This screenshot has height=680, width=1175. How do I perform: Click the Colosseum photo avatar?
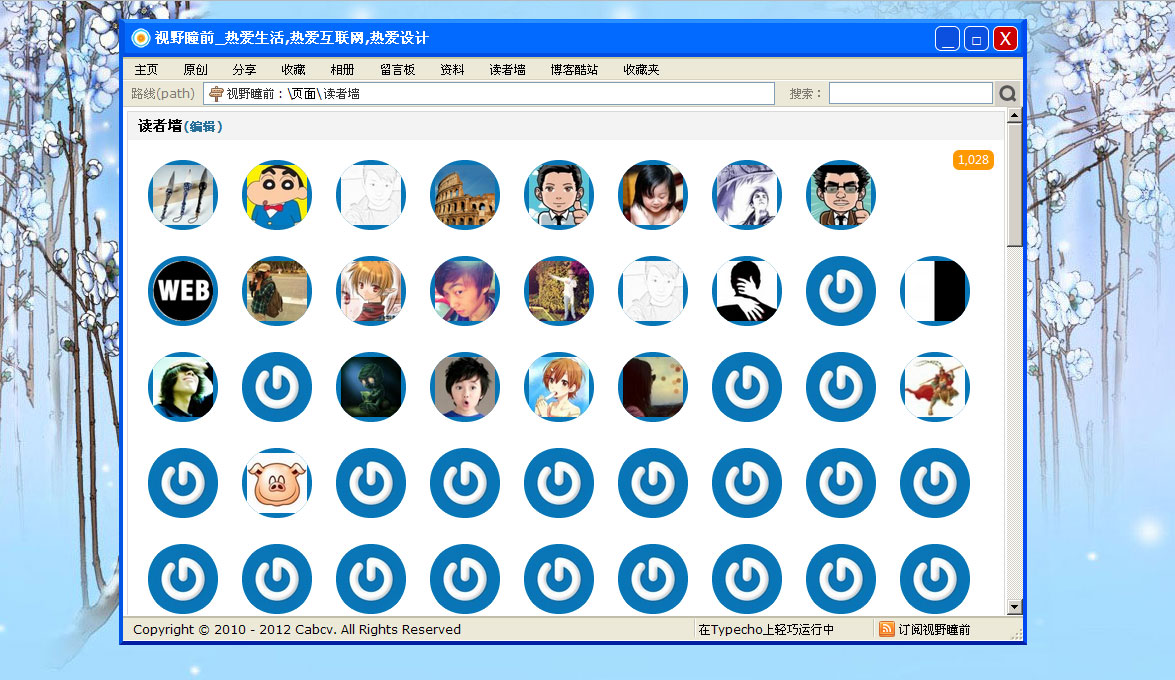(x=465, y=195)
